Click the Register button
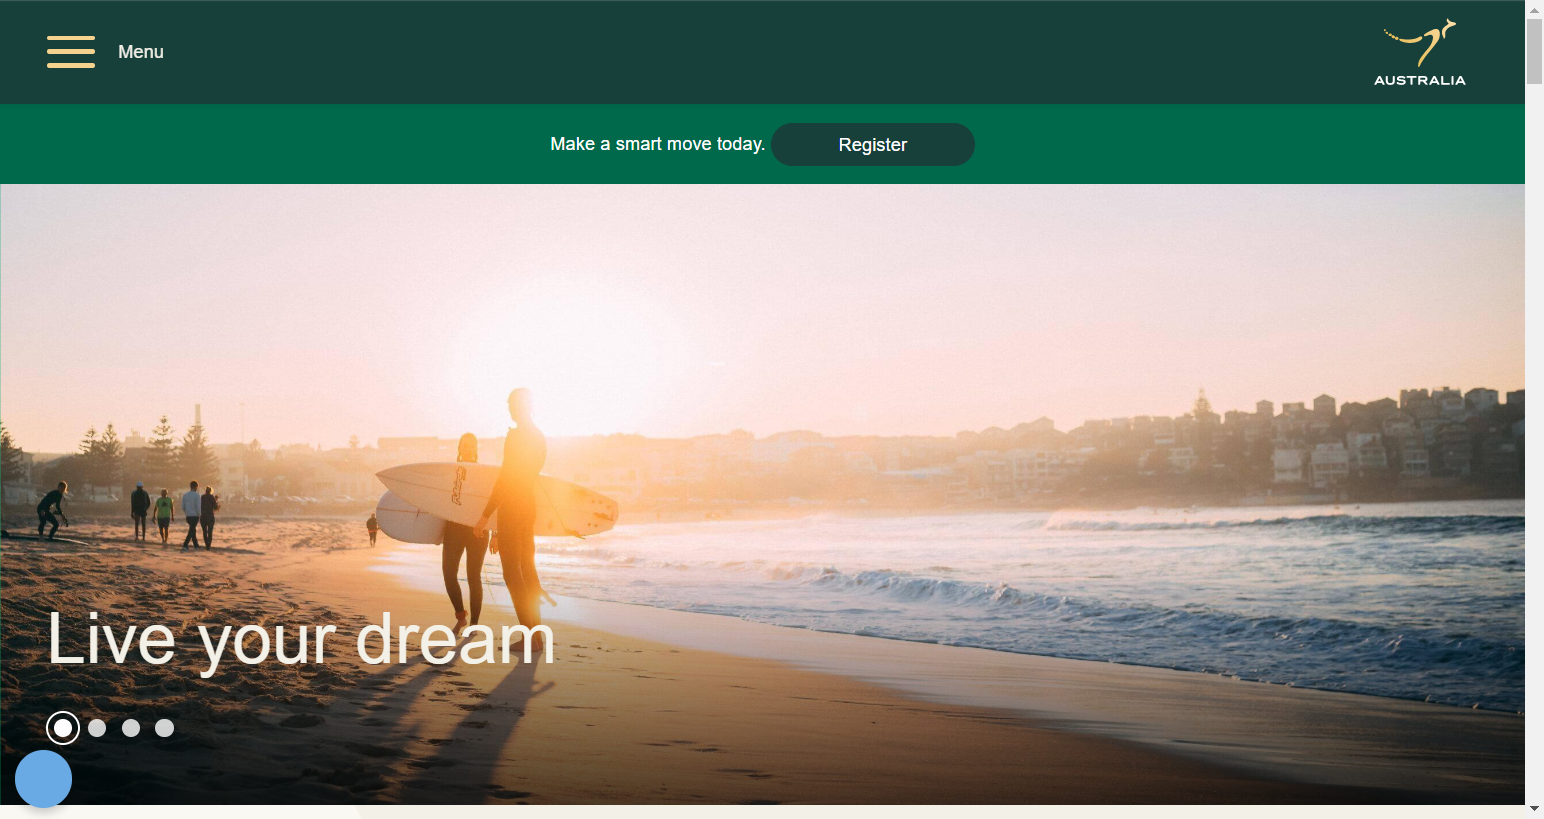 [873, 145]
